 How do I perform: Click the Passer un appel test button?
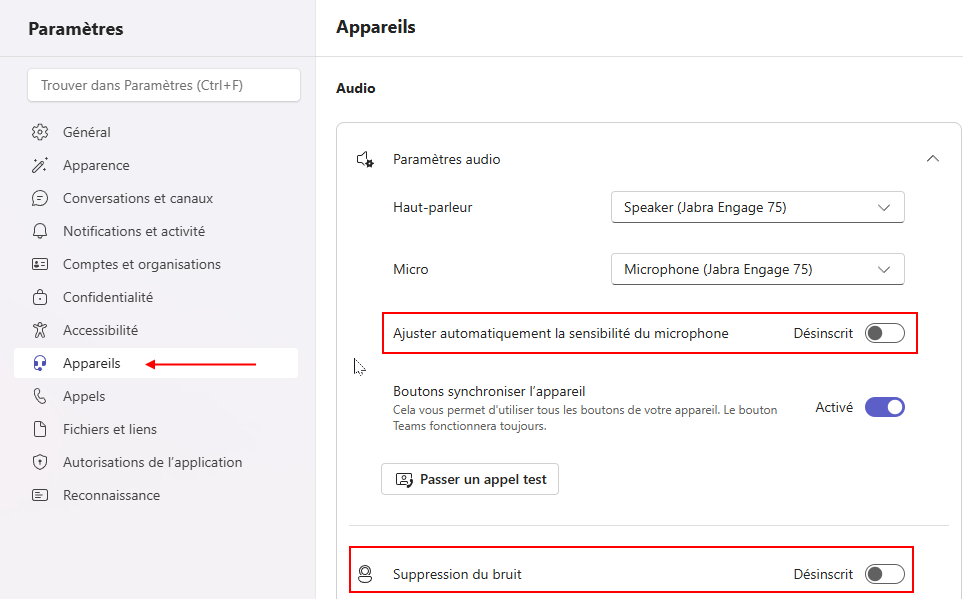[x=470, y=479]
